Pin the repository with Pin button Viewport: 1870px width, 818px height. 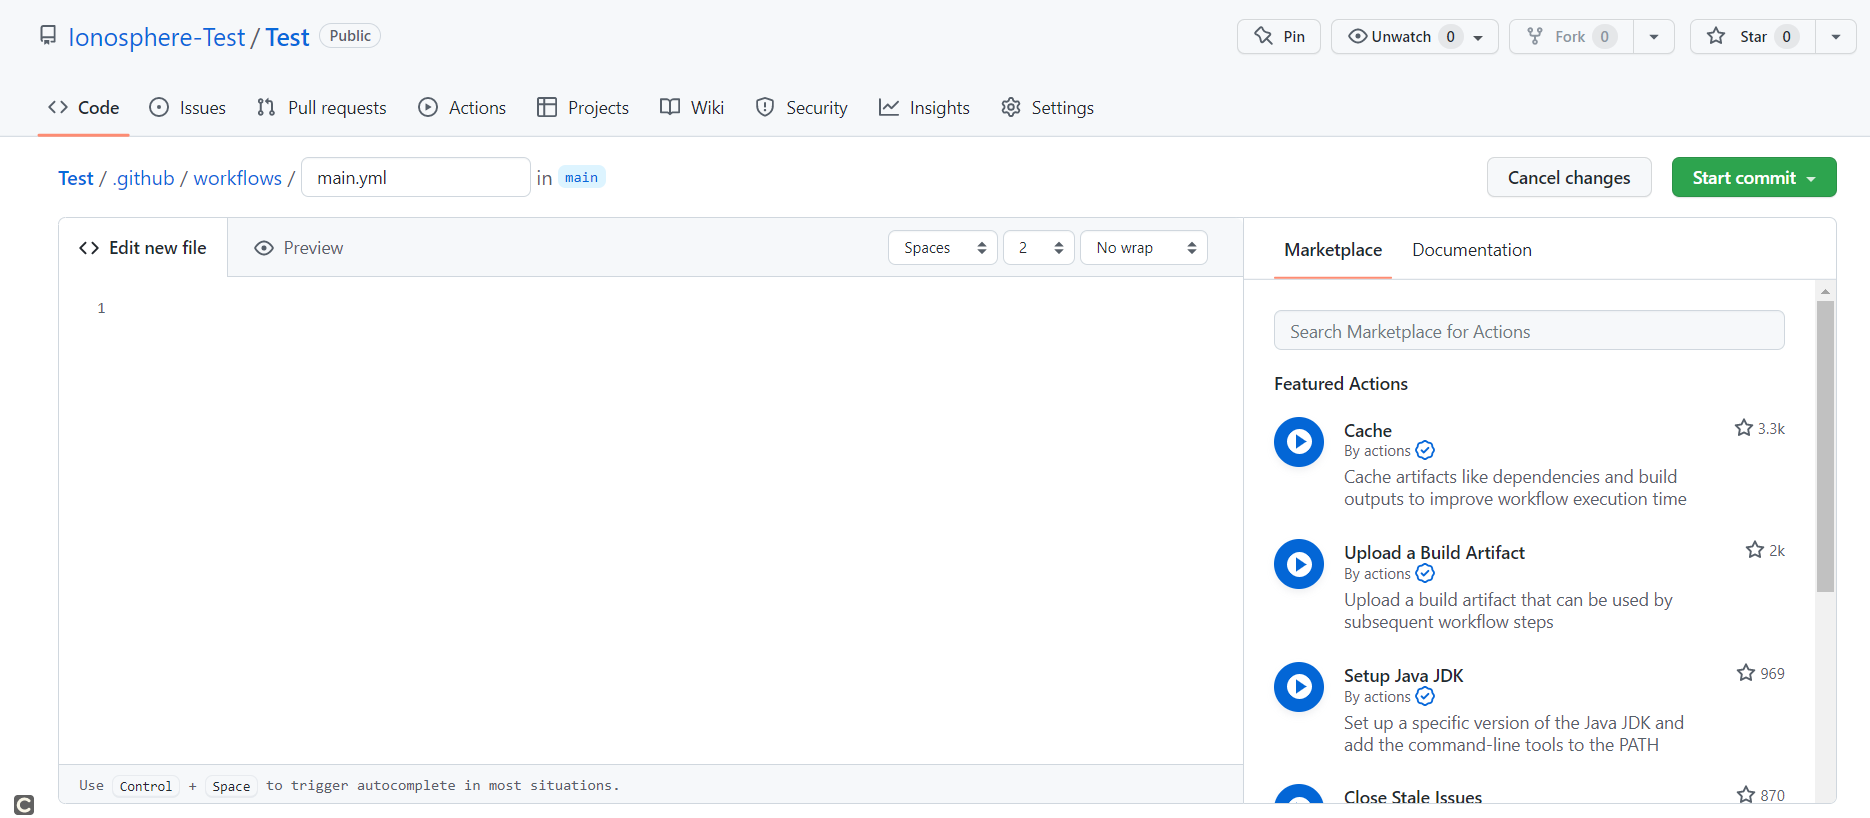pos(1278,37)
